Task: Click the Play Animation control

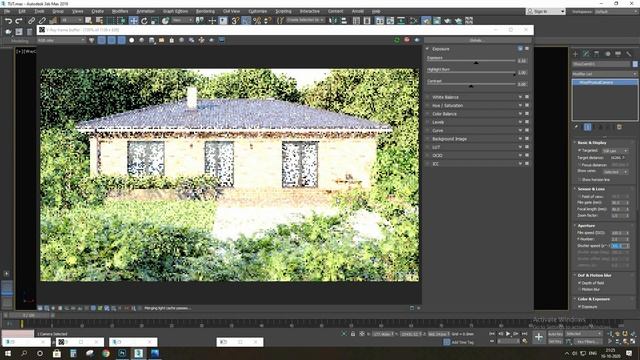Action: click(x=508, y=334)
